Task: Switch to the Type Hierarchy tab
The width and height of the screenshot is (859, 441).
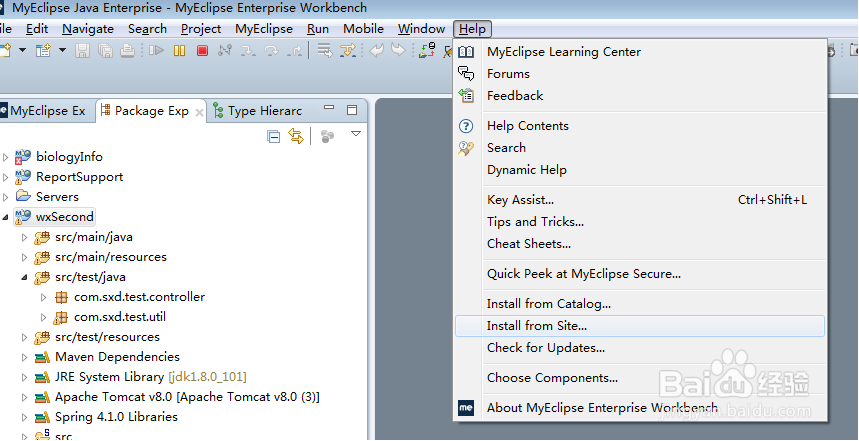Action: pyautogui.click(x=257, y=111)
